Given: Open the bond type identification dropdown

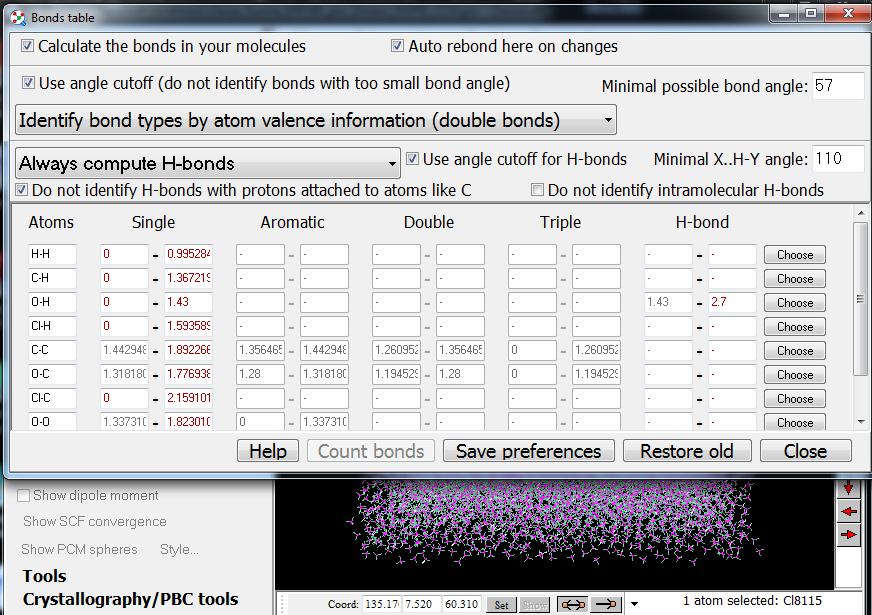Looking at the screenshot, I should tap(316, 121).
